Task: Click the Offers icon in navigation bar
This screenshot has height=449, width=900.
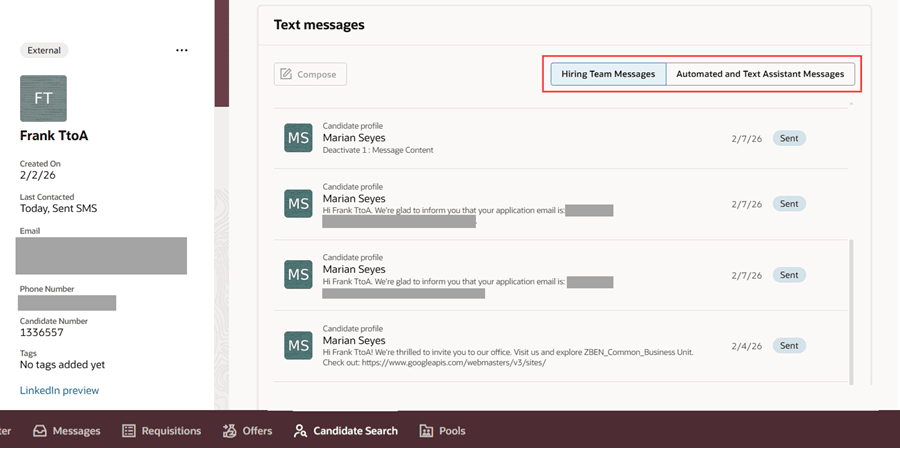Action: click(230, 430)
